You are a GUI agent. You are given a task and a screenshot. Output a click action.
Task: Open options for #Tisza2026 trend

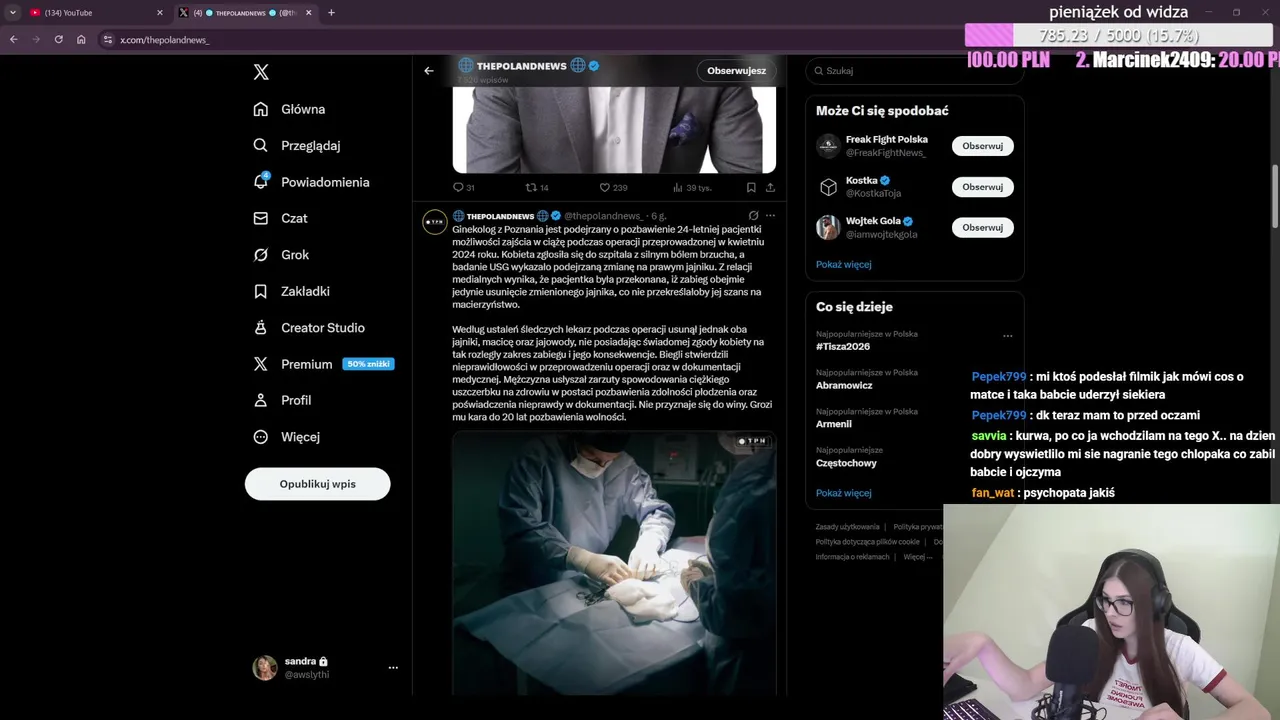(1007, 336)
